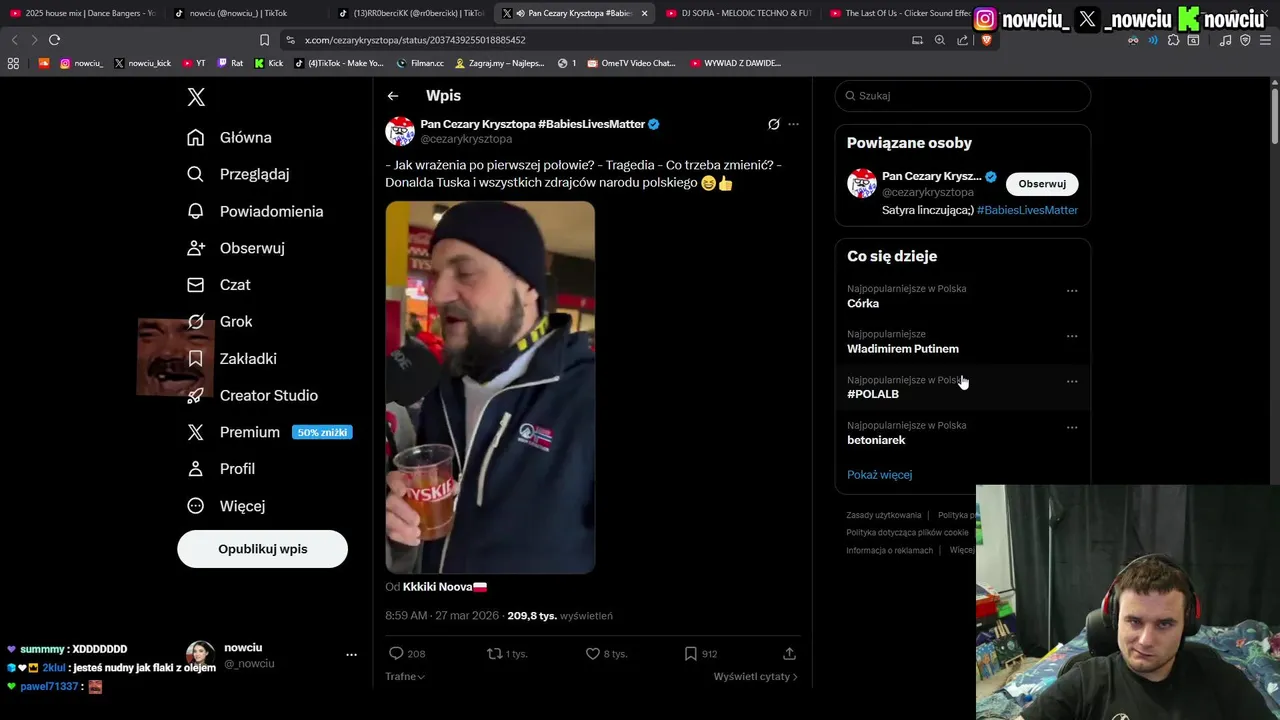
Task: Focus the Szukaj search field
Action: [x=962, y=96]
